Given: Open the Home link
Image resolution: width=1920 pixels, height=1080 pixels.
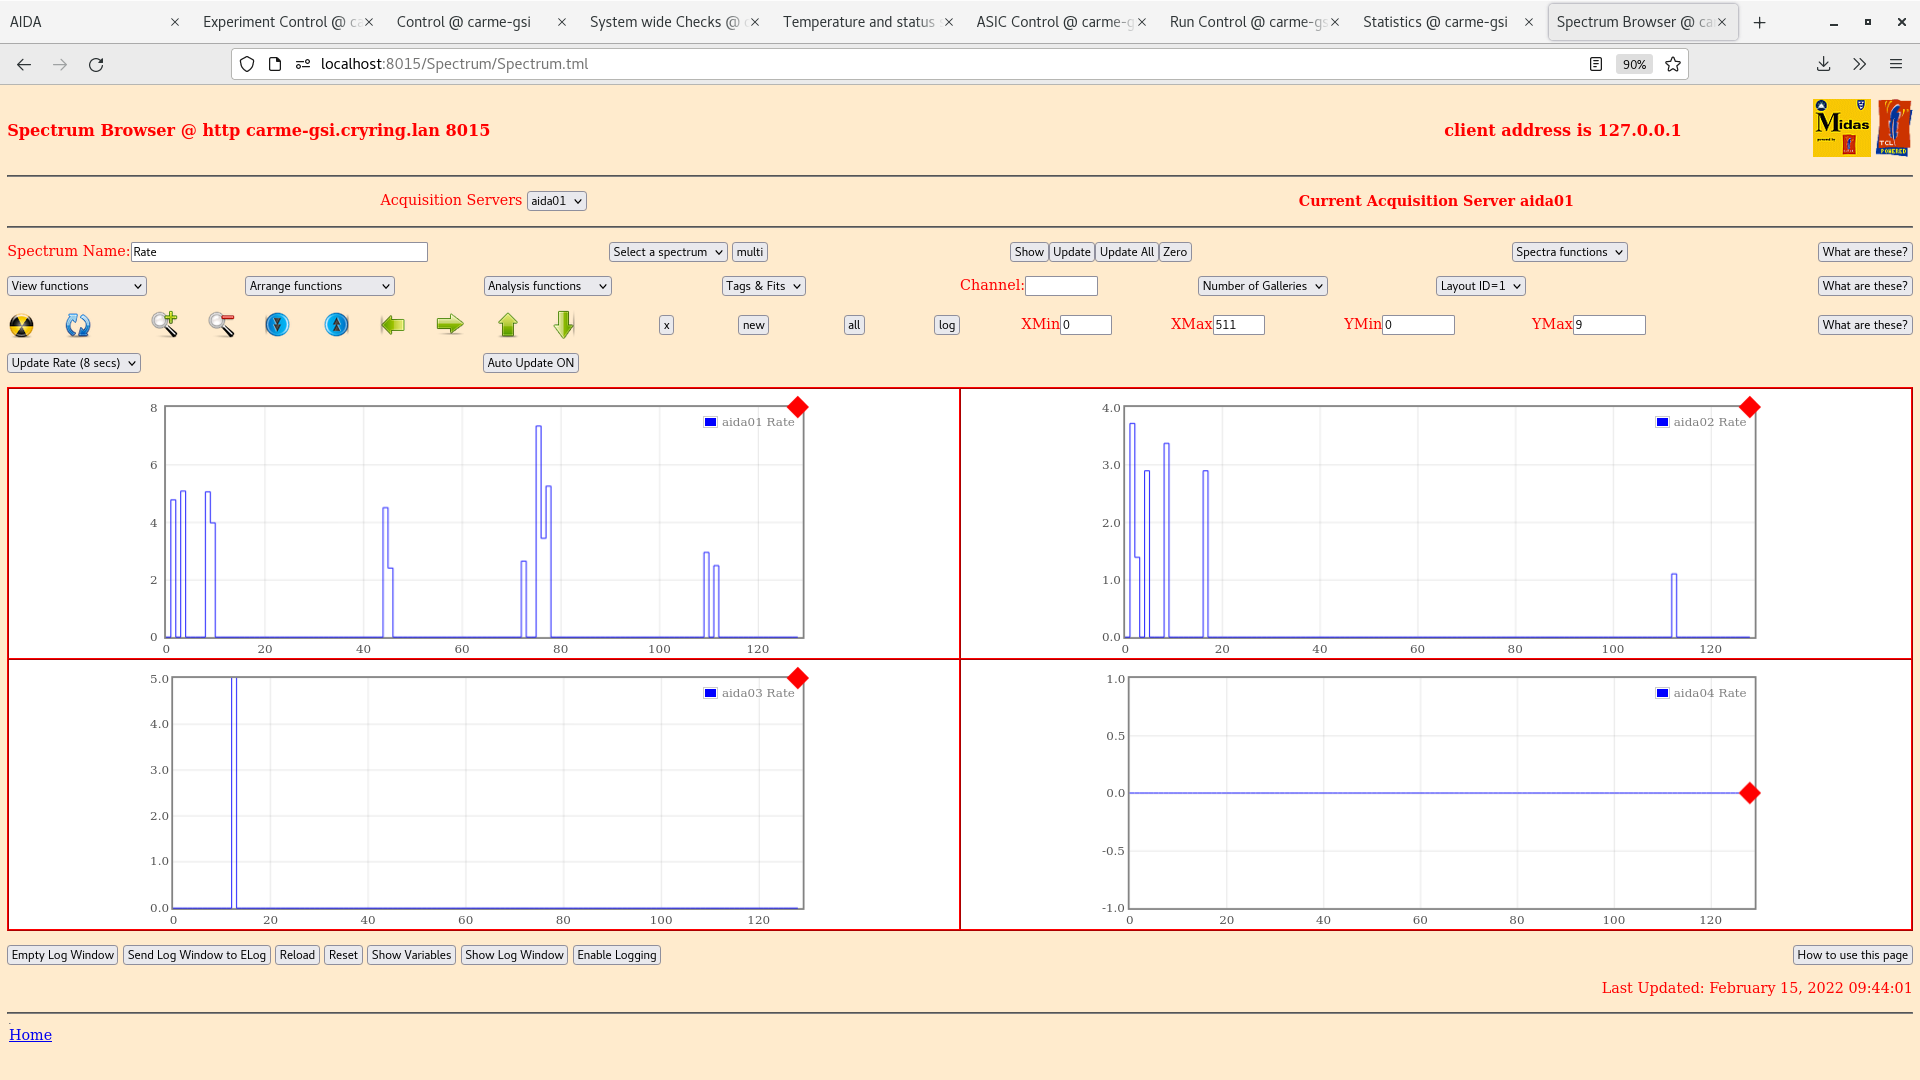Looking at the screenshot, I should click(30, 1035).
